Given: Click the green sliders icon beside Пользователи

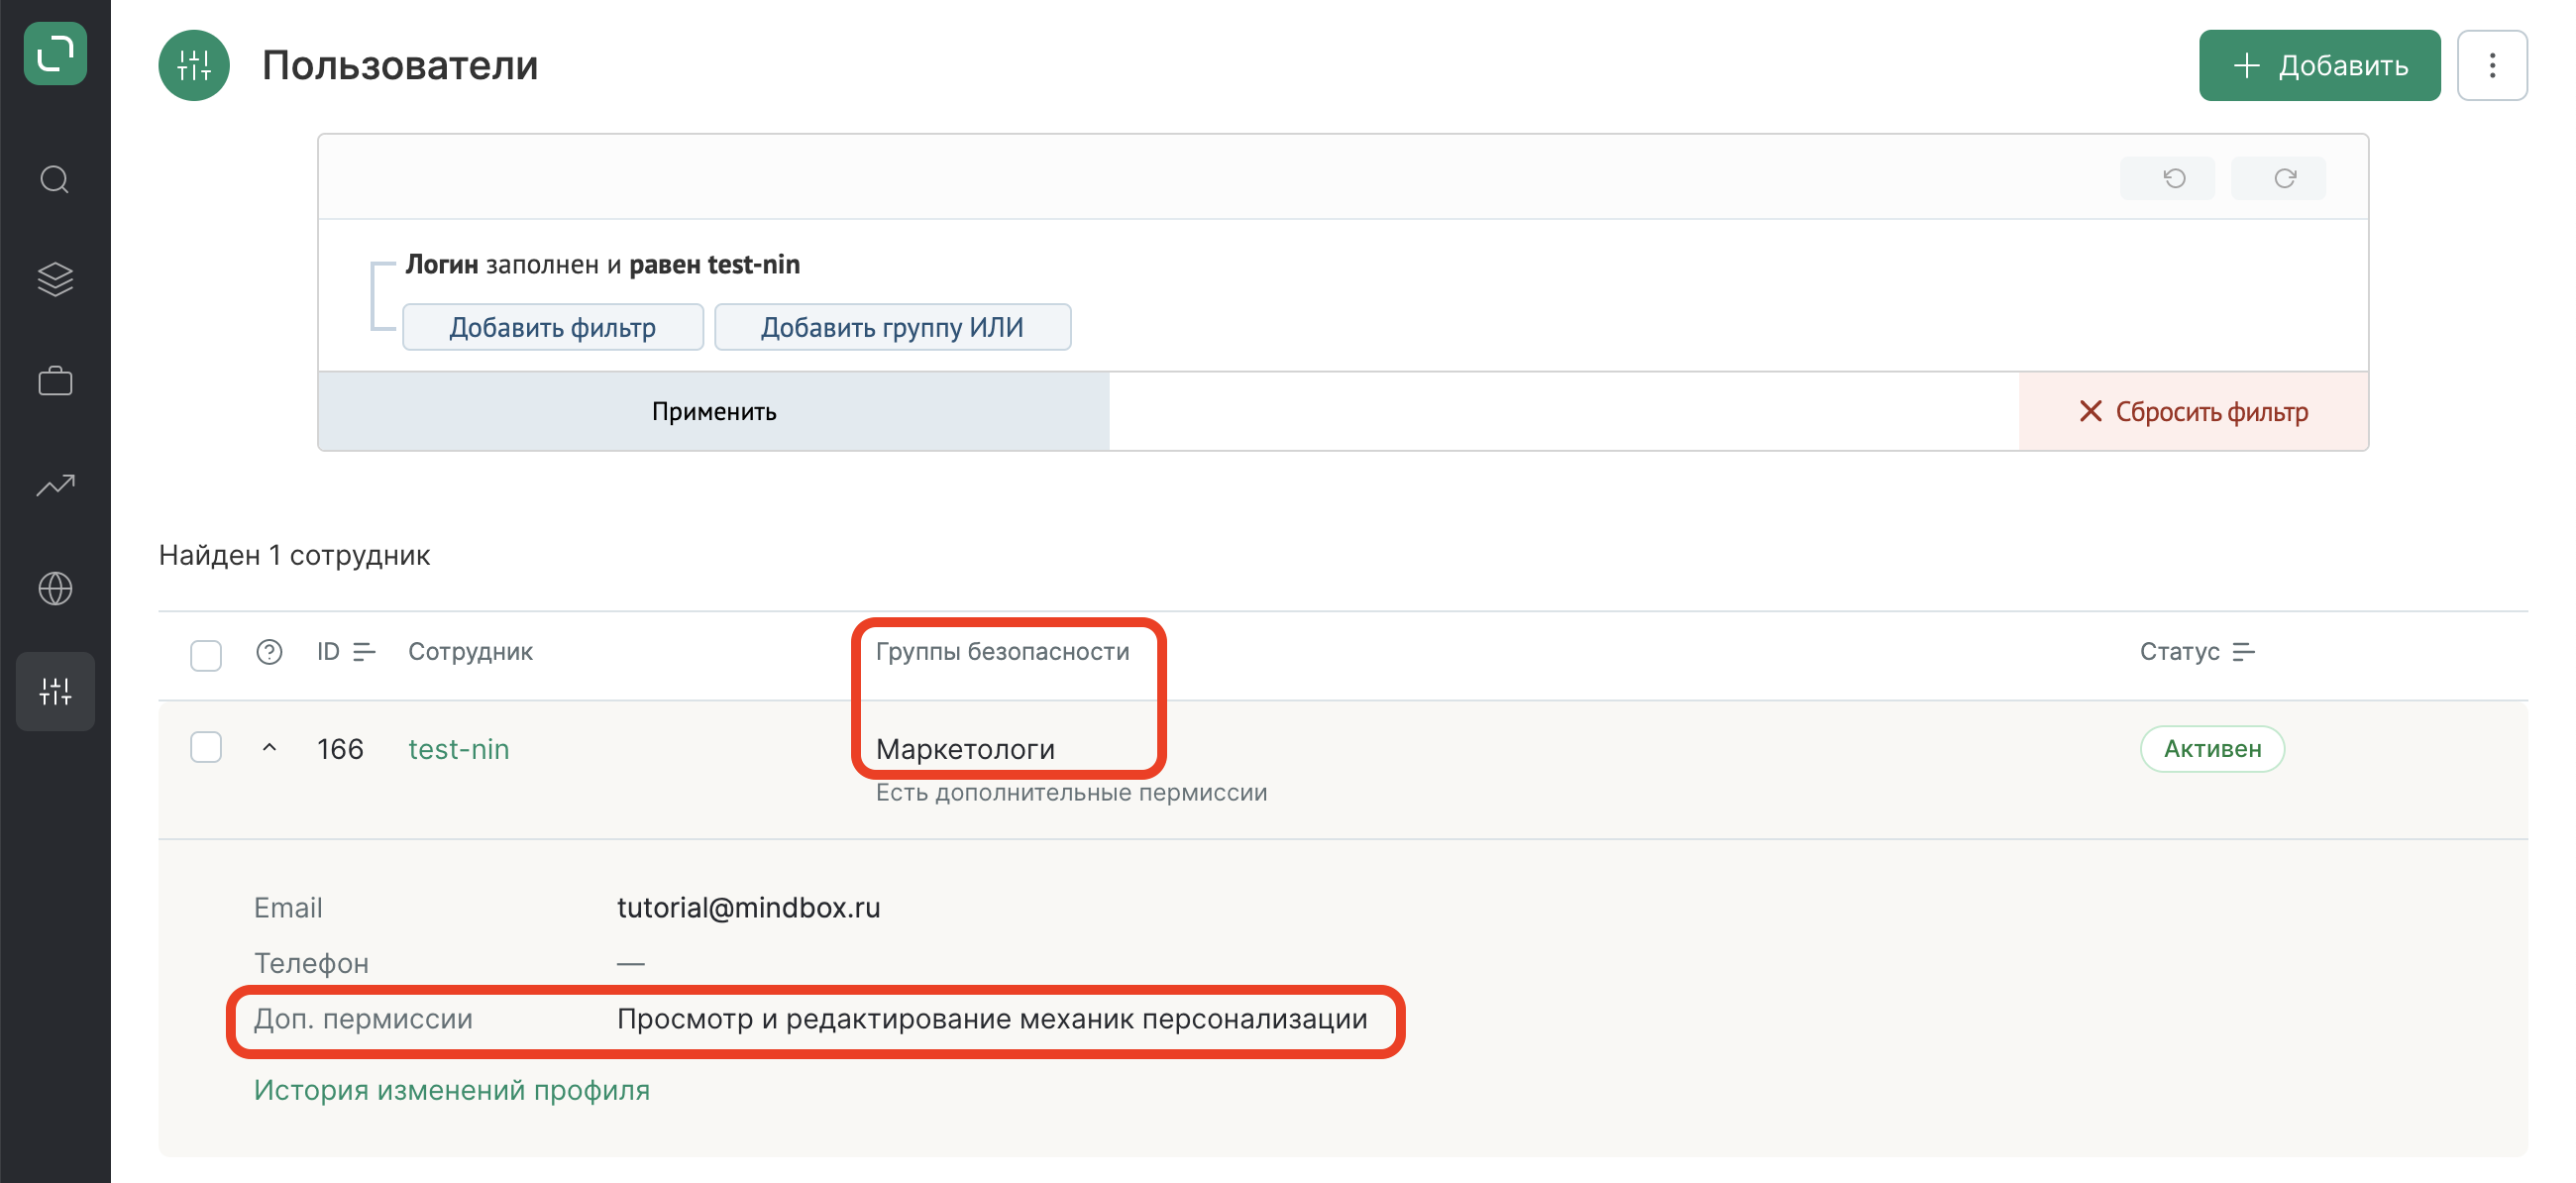Looking at the screenshot, I should coord(194,65).
